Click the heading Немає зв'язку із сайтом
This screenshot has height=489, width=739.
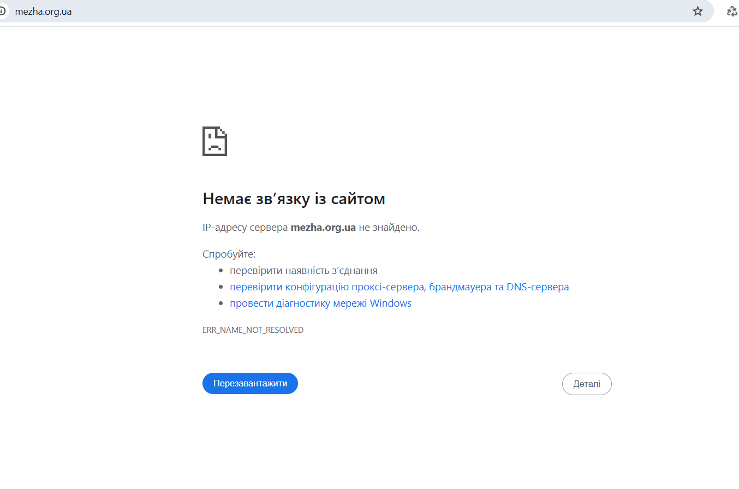(x=293, y=199)
